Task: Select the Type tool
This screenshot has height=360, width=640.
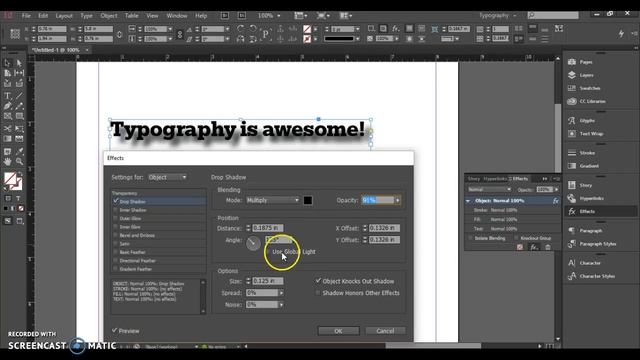Action: click(x=7, y=96)
